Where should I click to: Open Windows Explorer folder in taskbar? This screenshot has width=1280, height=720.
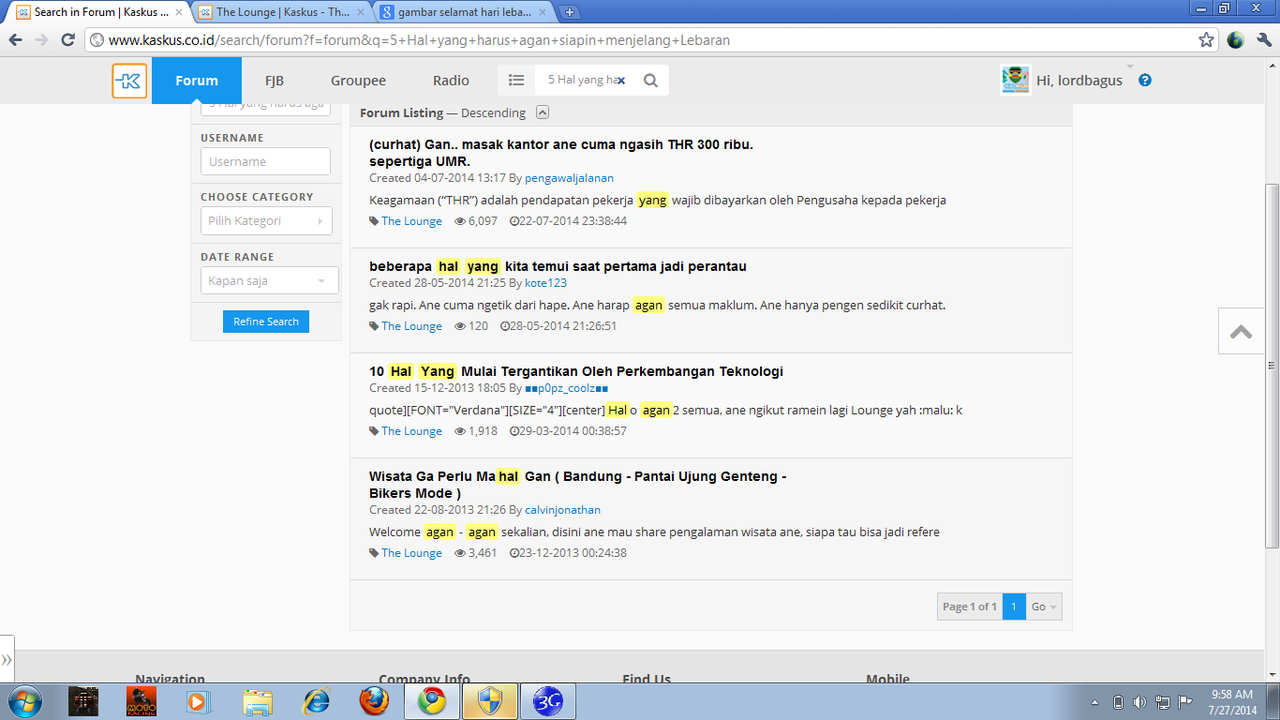tap(257, 701)
